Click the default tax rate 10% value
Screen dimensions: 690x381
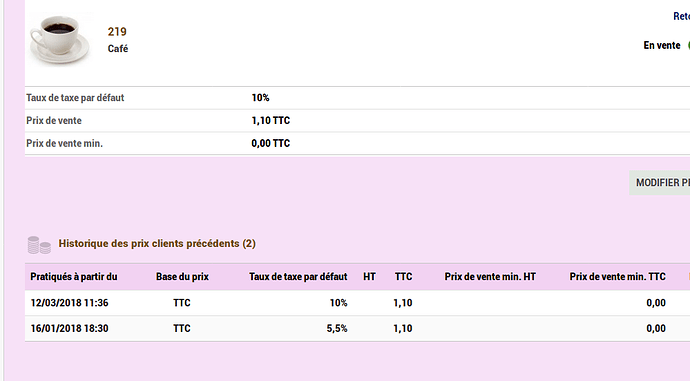pos(261,98)
